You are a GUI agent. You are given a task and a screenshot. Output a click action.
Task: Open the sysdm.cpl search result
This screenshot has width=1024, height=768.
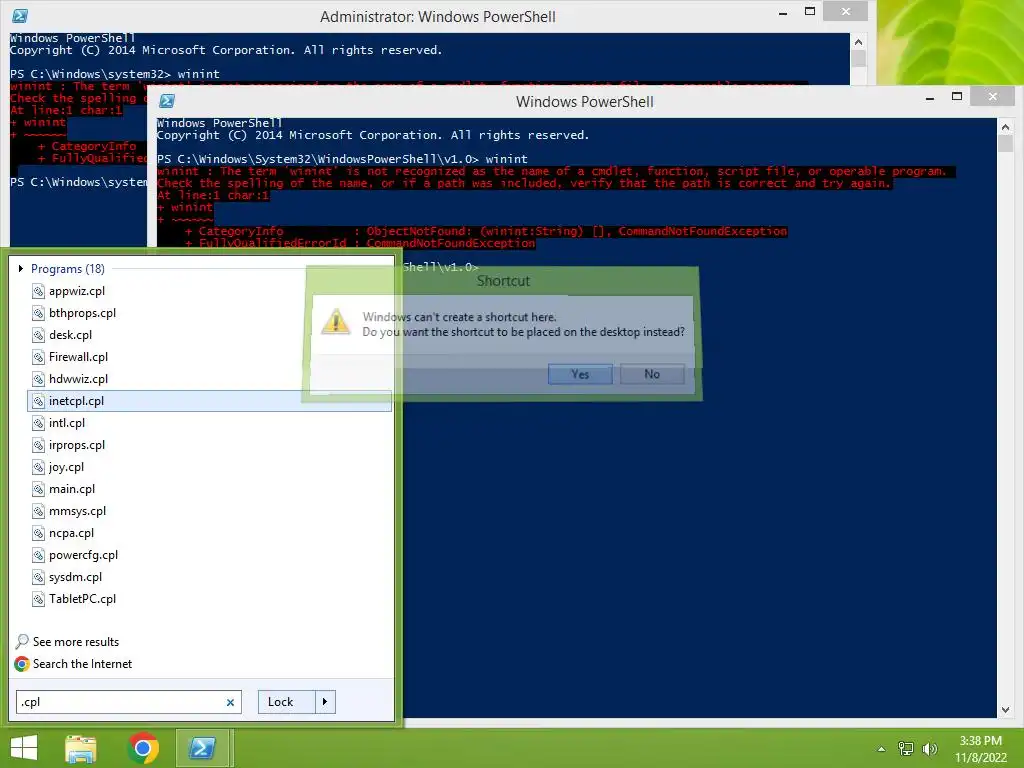[209, 577]
